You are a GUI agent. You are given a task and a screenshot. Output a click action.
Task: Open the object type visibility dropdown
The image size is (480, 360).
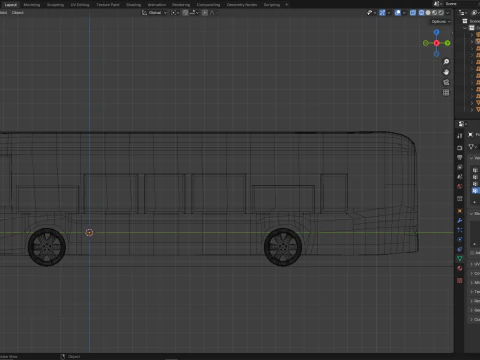click(x=371, y=13)
